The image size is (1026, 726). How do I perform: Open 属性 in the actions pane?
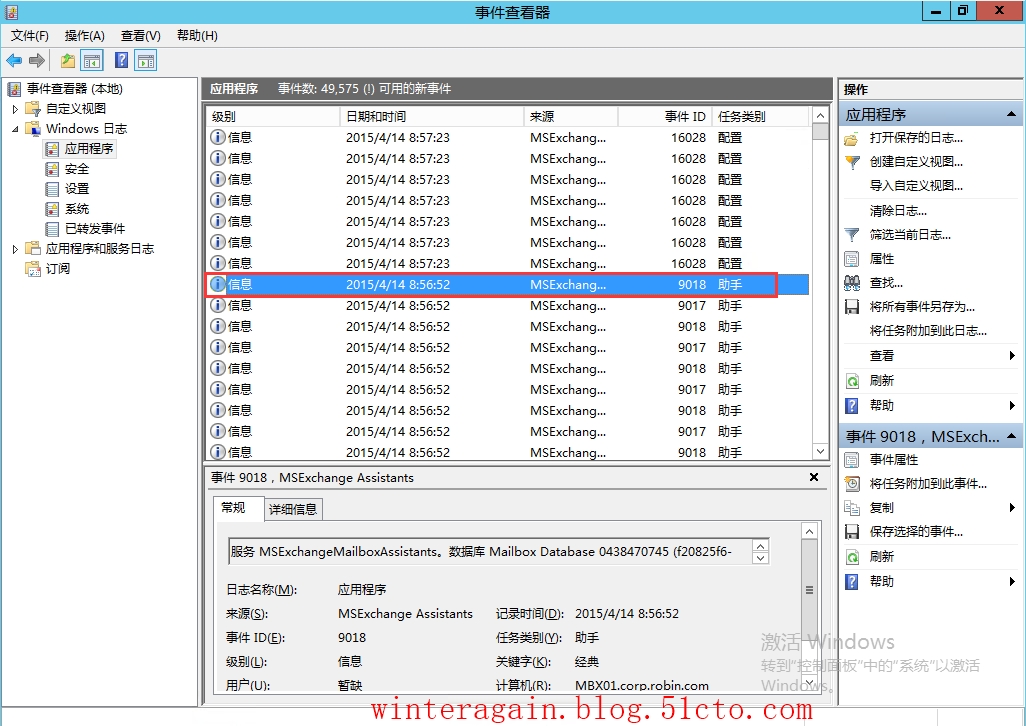tap(881, 258)
